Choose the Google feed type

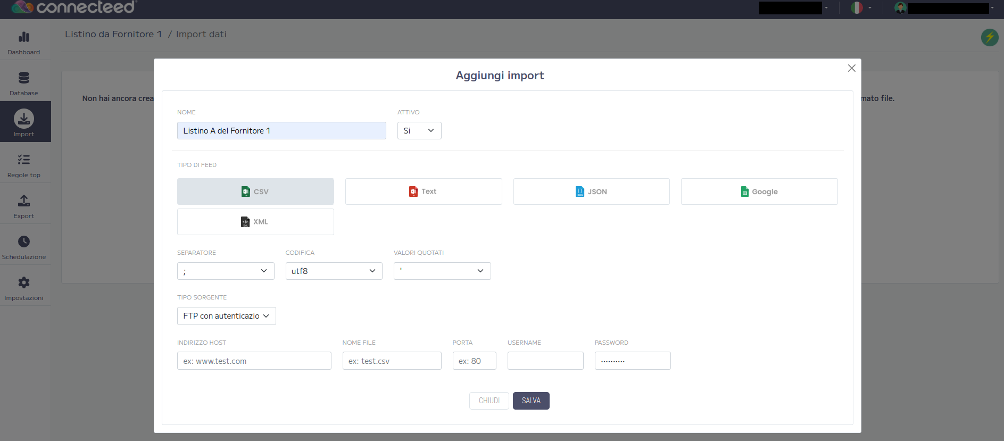point(759,191)
